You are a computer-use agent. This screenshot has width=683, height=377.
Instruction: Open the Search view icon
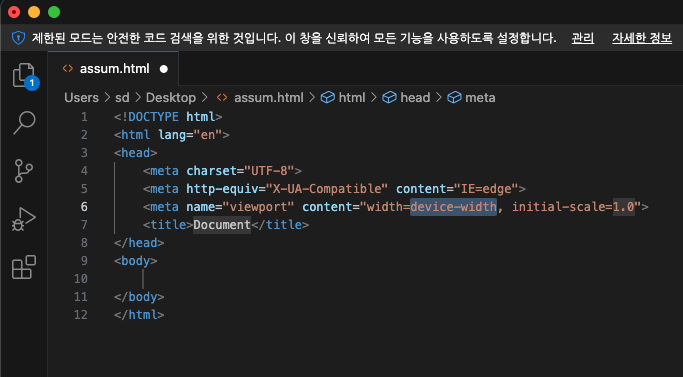coord(24,123)
